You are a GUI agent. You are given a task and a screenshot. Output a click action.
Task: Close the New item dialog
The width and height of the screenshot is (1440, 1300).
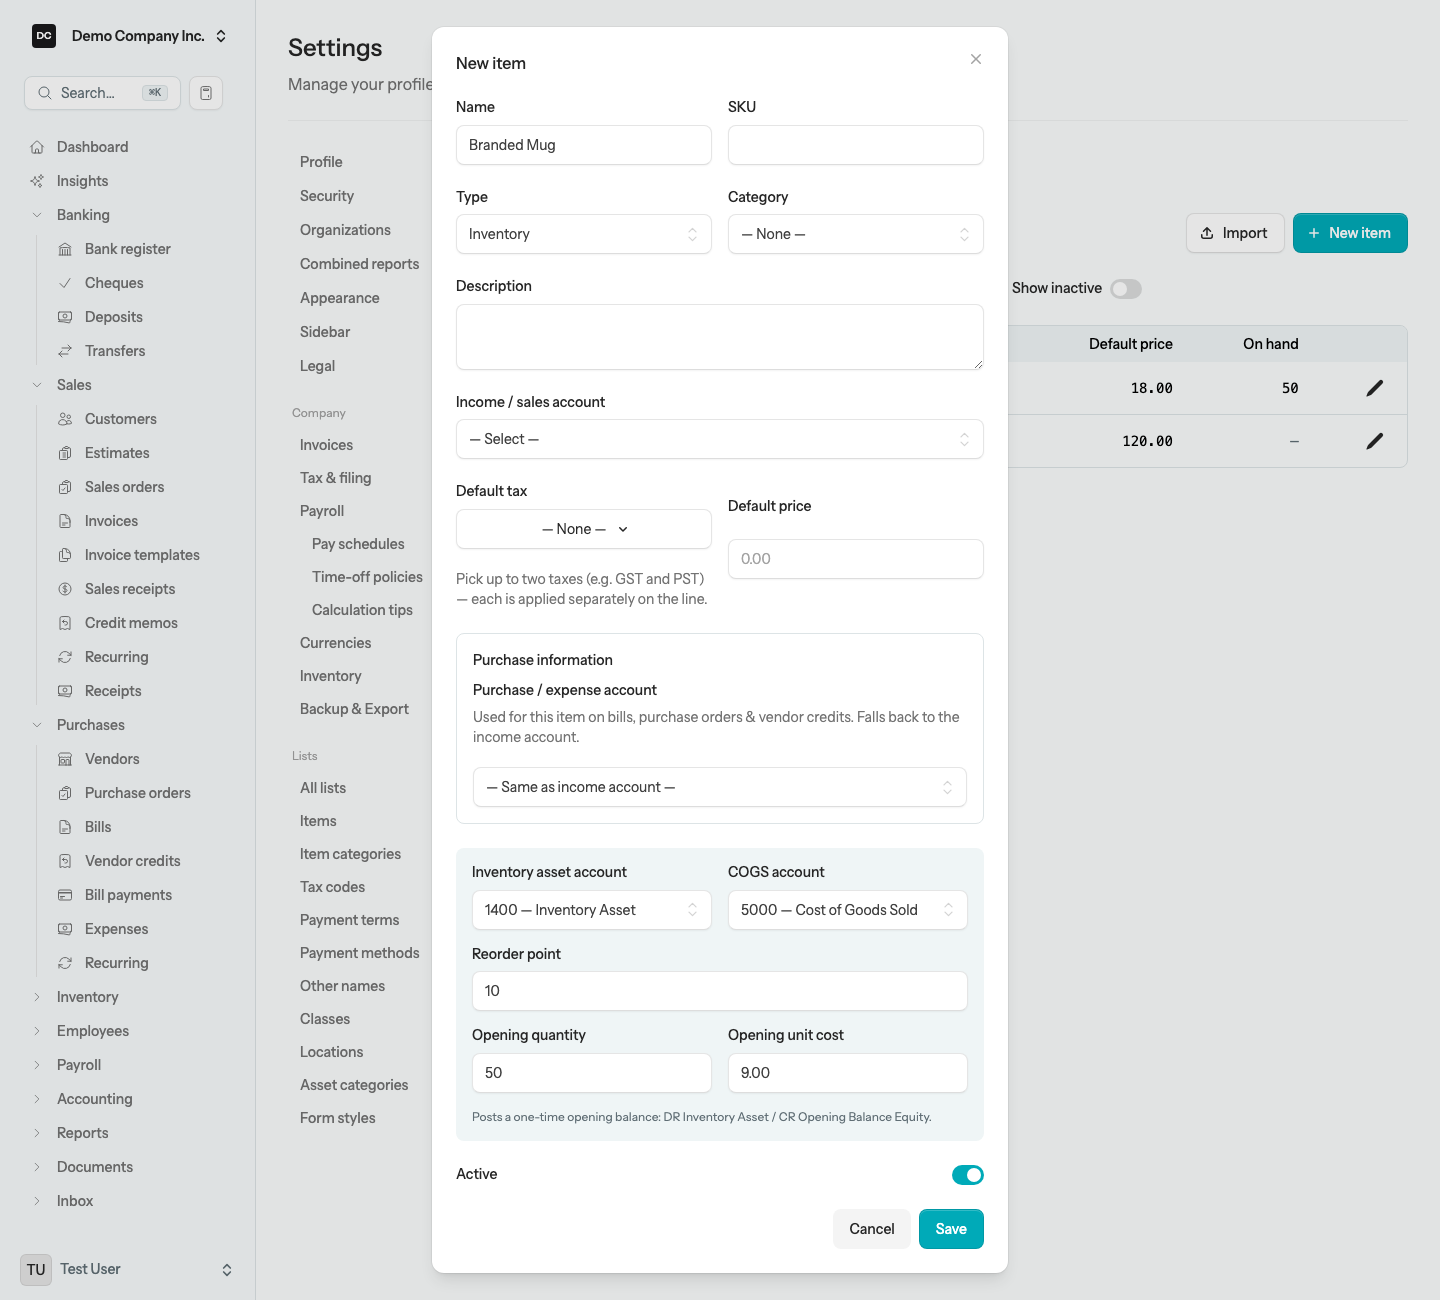coord(976,59)
